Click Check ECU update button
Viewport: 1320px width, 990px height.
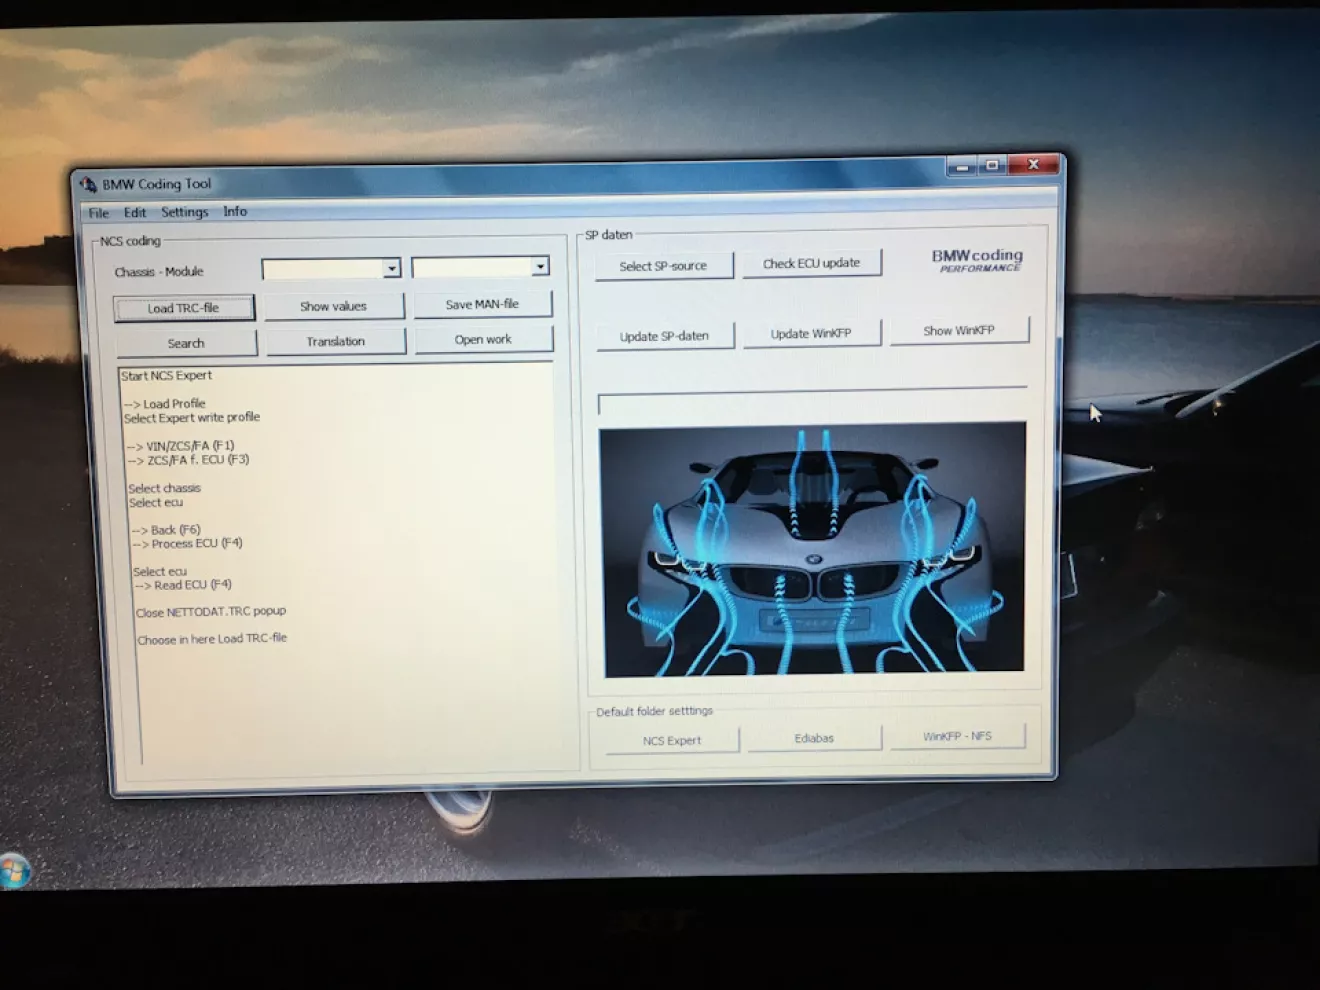[x=811, y=263]
